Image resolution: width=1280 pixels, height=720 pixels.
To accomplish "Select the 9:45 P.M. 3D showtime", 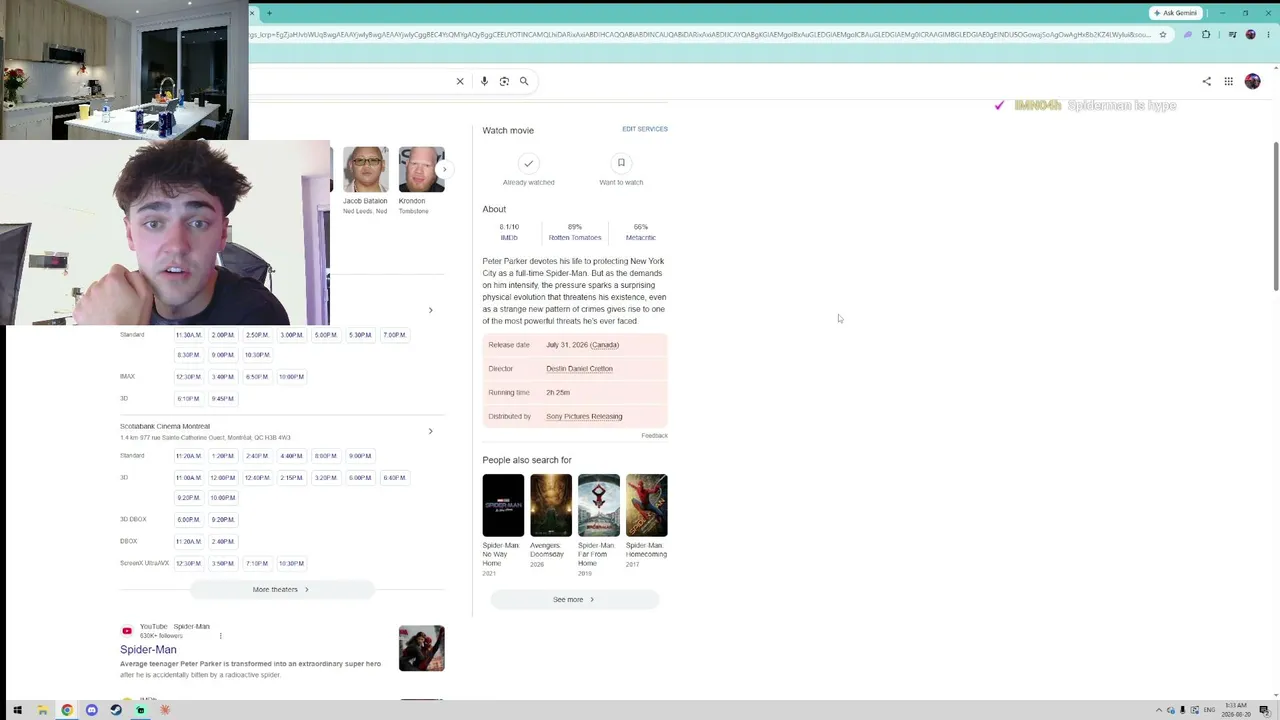I will point(222,399).
